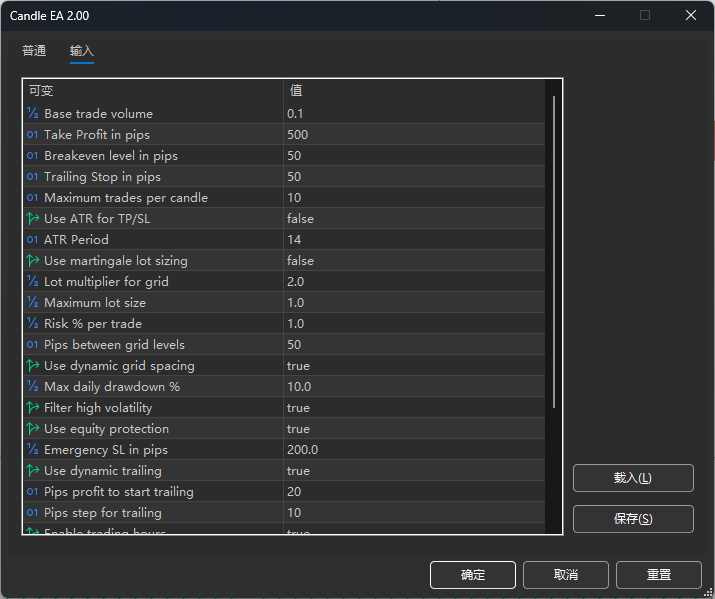Click the double-type icon beside Emergency SL in pips
Image resolution: width=715 pixels, height=599 pixels.
33,450
